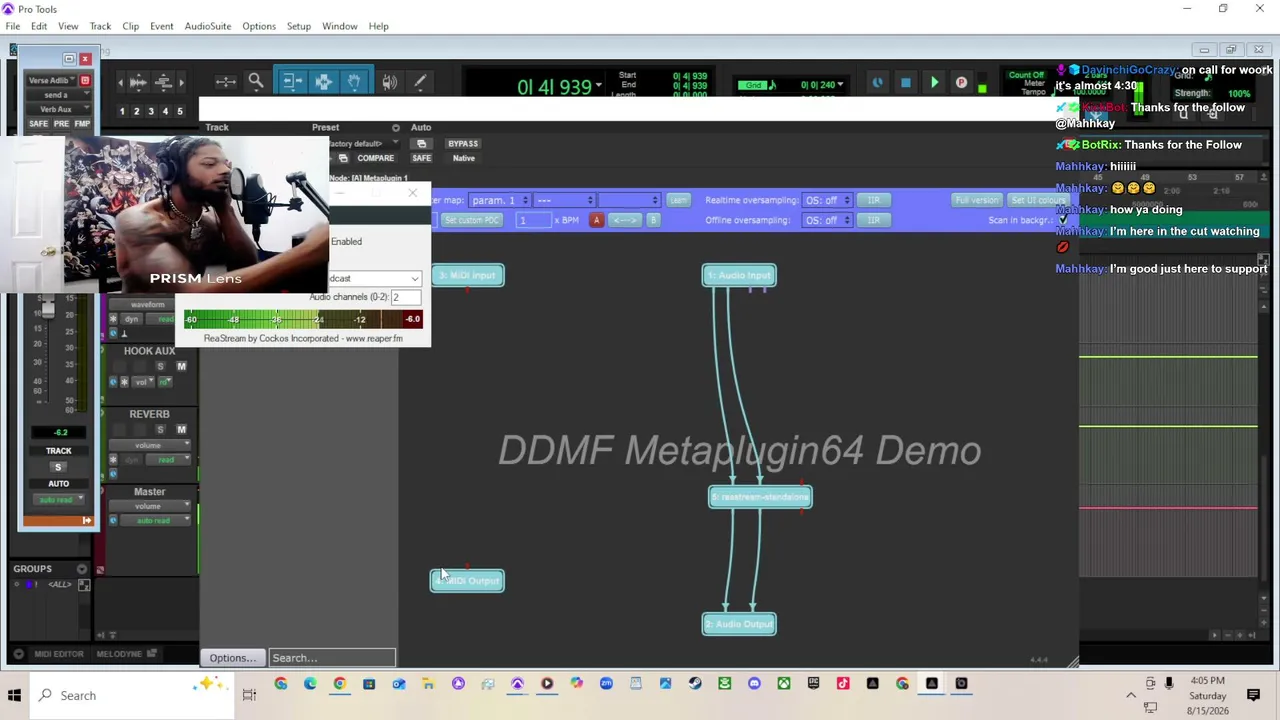Recall Zoom Preset 3
Image resolution: width=1280 pixels, height=720 pixels.
151,111
